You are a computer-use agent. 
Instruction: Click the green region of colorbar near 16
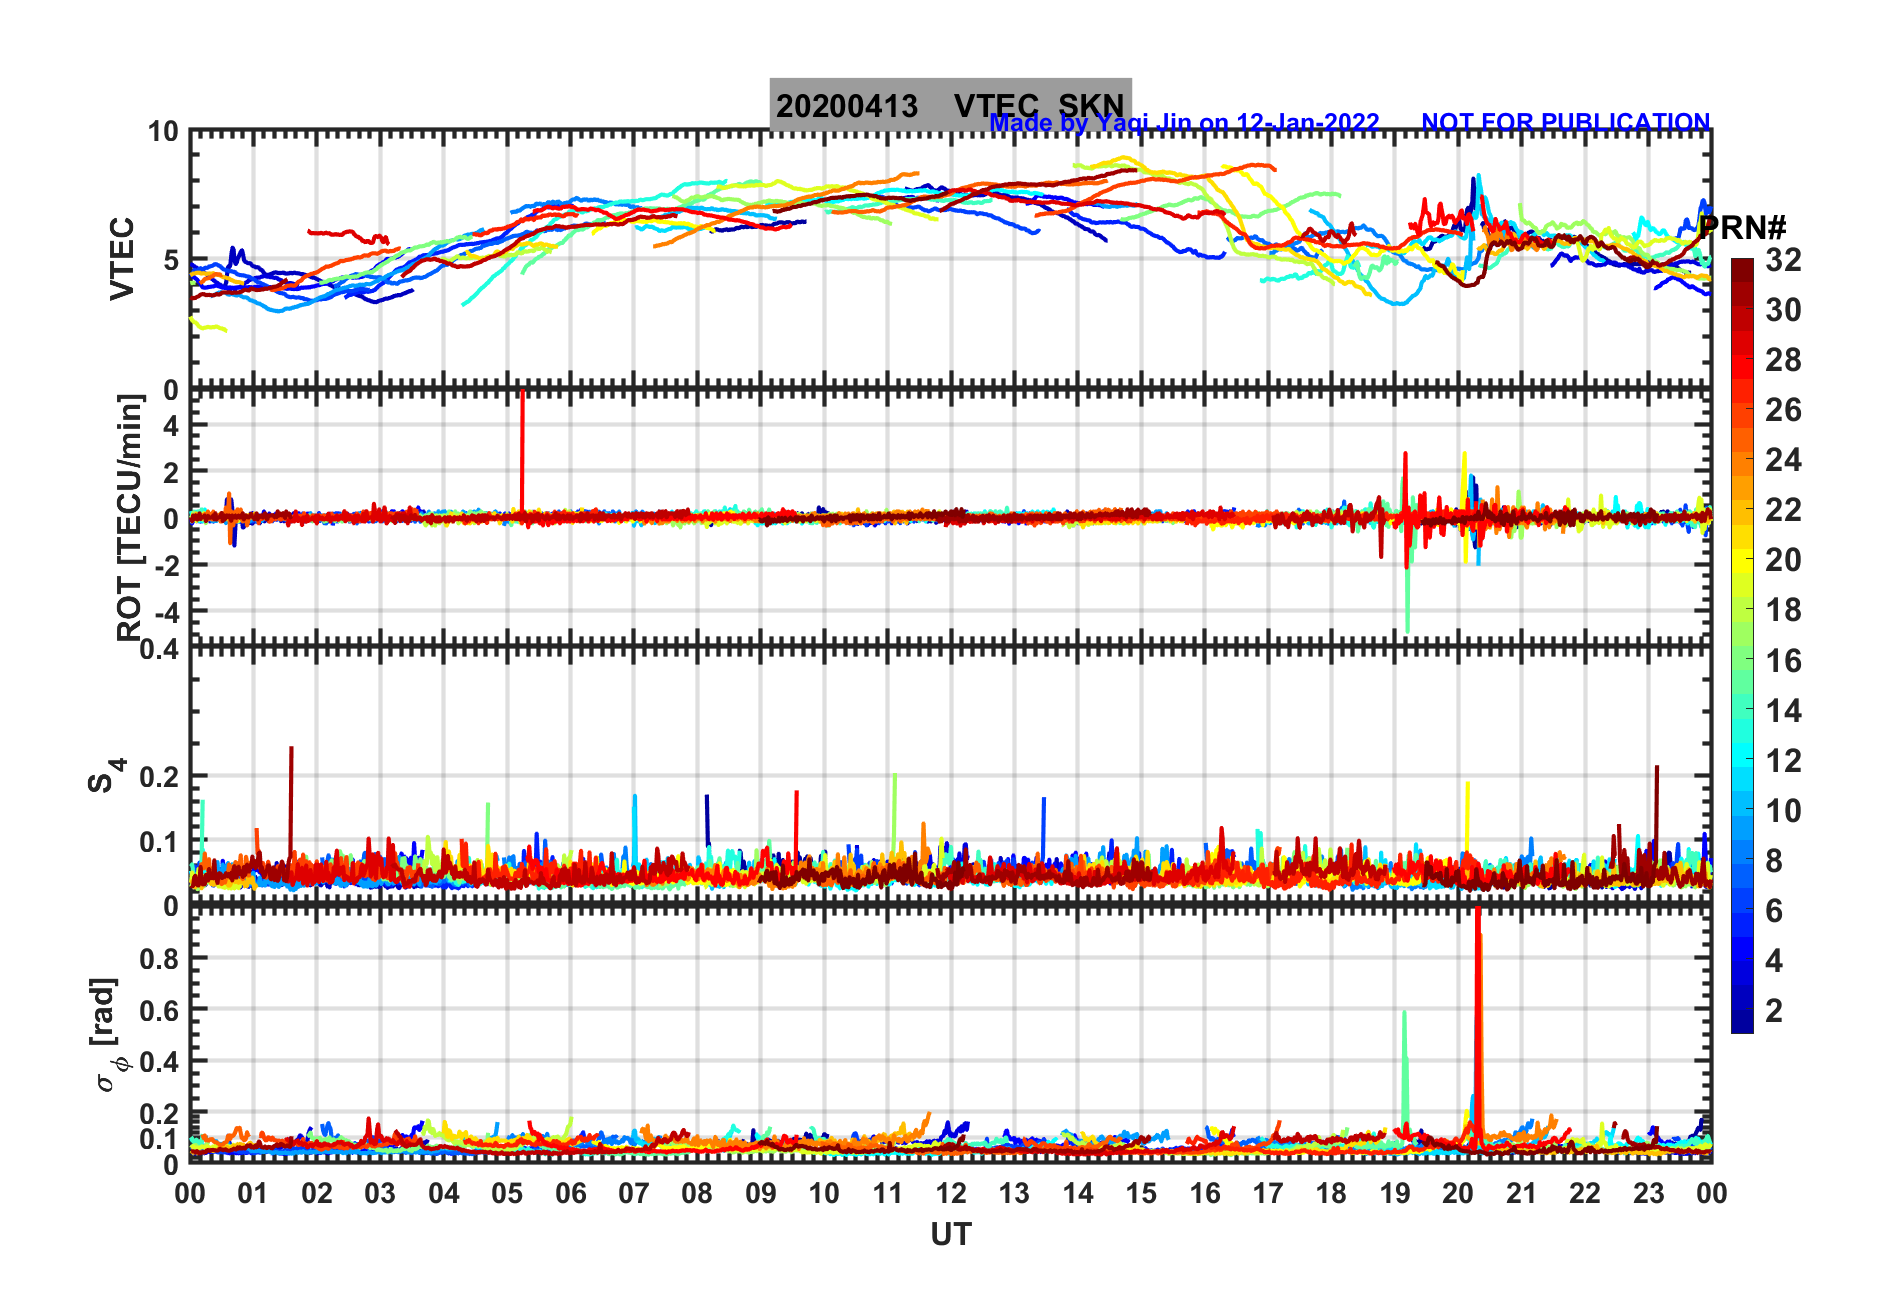(x=1742, y=660)
